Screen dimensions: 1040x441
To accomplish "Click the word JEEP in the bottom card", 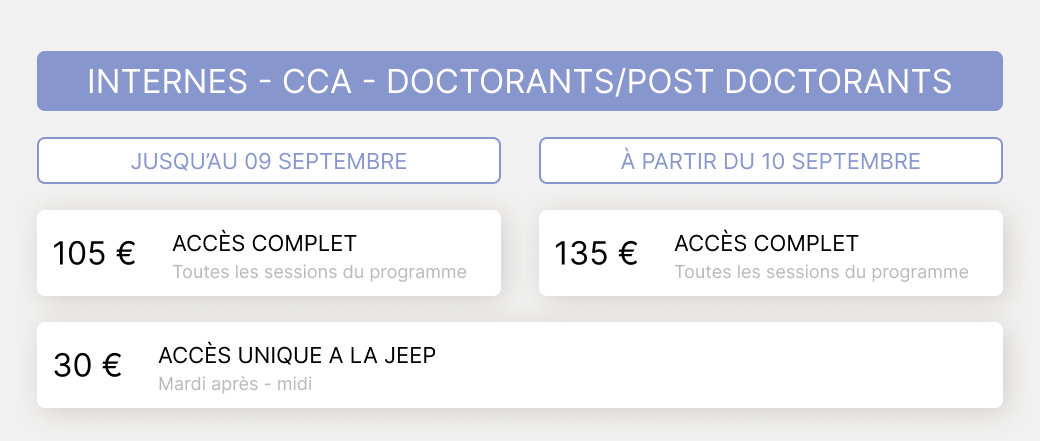I will pos(411,355).
